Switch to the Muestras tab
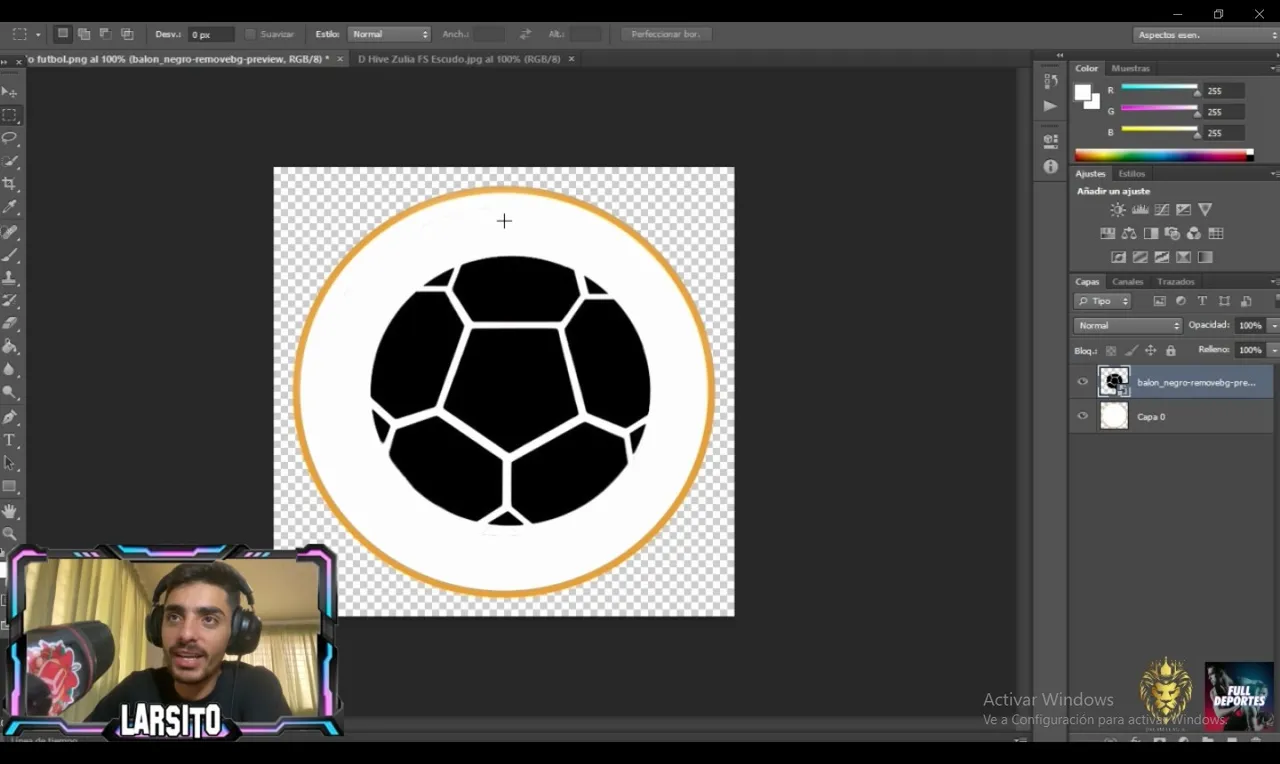The image size is (1280, 764). pyautogui.click(x=1130, y=68)
